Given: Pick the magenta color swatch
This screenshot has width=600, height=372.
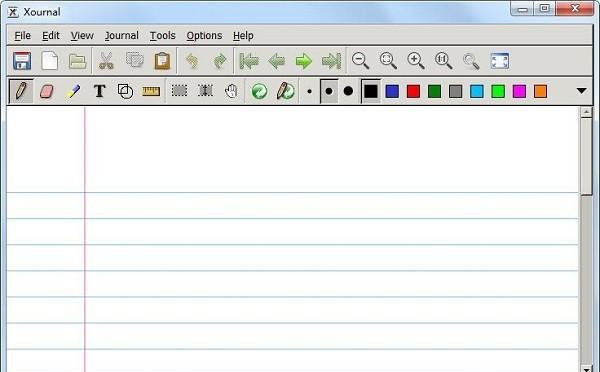Looking at the screenshot, I should tap(519, 91).
